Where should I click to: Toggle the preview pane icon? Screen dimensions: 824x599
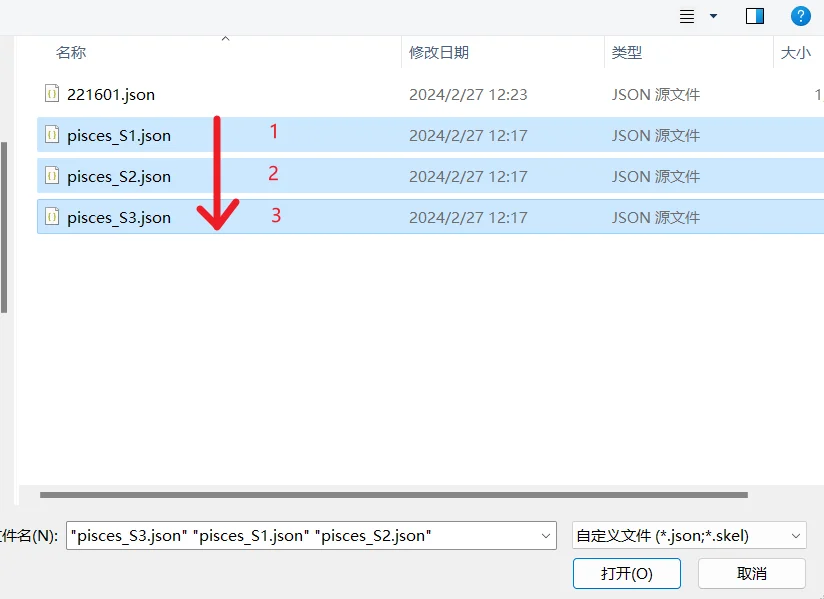[754, 16]
